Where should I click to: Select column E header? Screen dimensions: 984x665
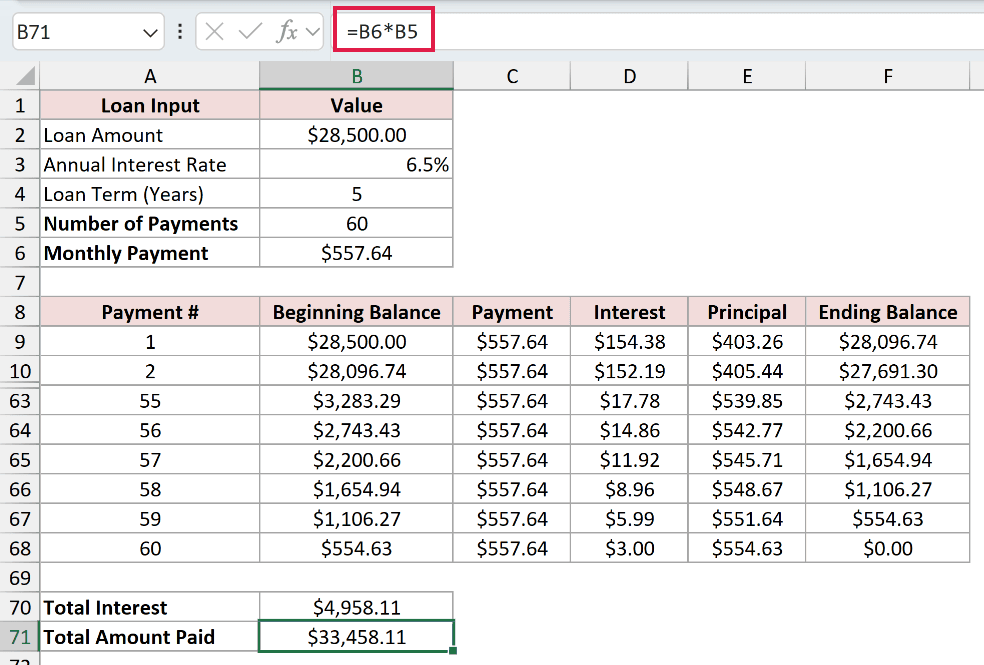(747, 76)
